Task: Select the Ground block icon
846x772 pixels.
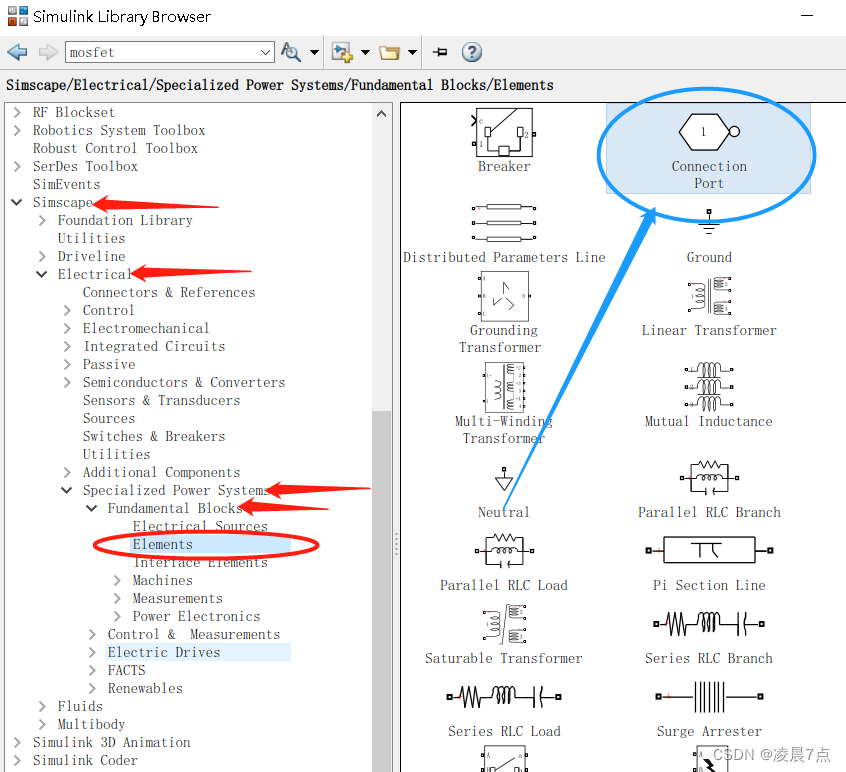Action: pos(709,222)
